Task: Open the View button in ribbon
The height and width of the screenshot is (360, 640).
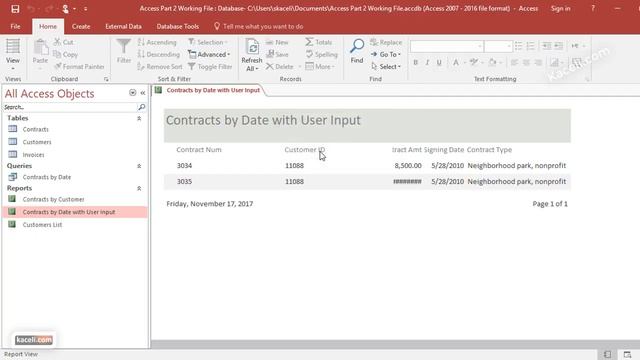Action: point(13,55)
